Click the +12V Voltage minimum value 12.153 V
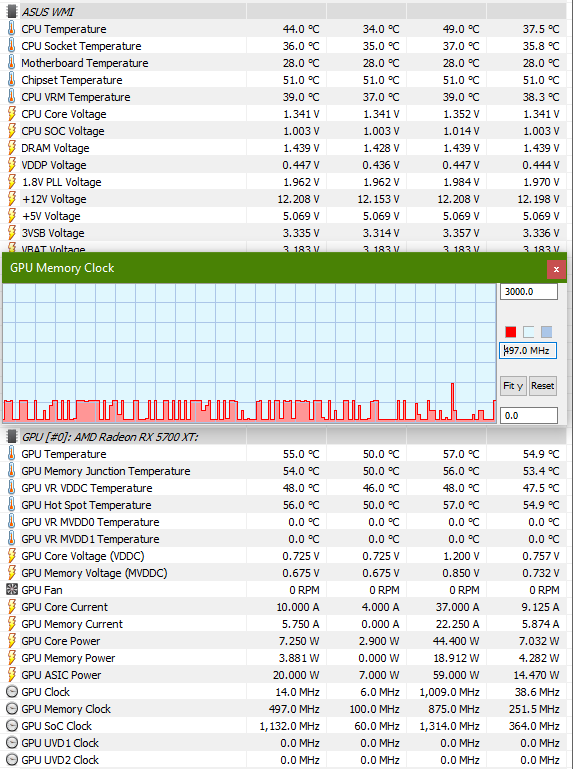The width and height of the screenshot is (573, 769). (378, 199)
